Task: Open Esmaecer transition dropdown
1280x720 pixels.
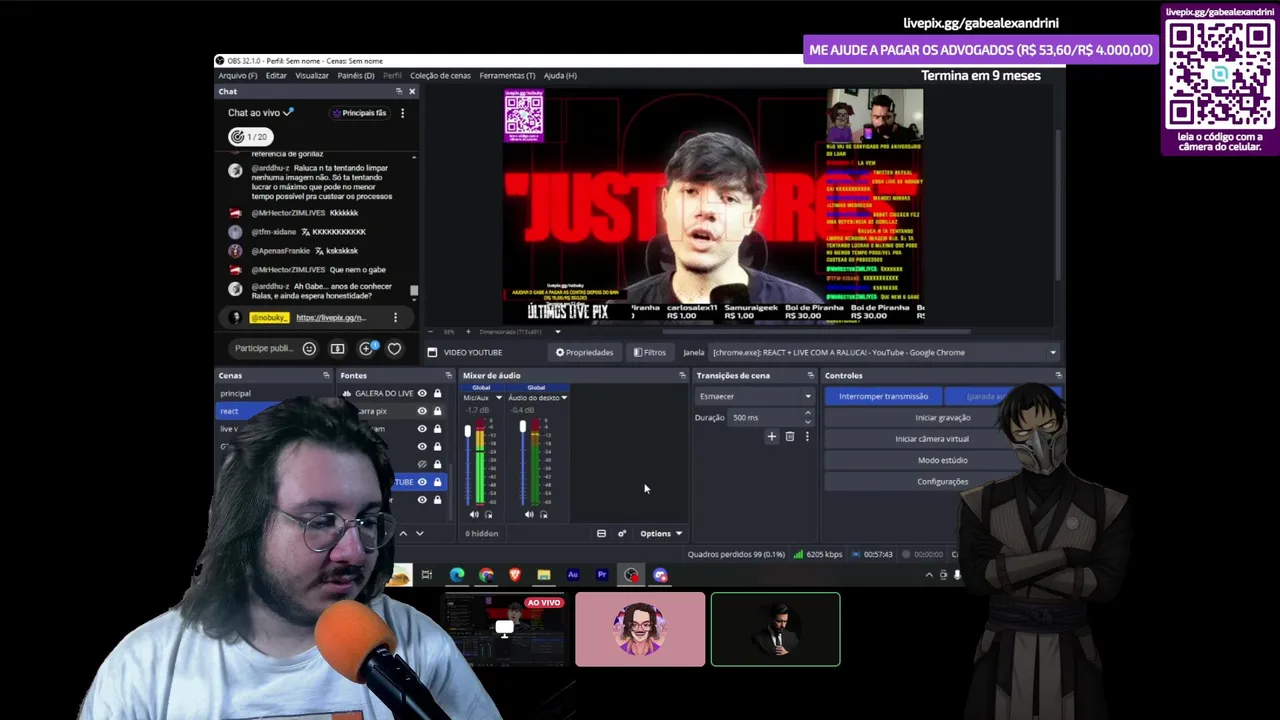Action: tap(755, 396)
